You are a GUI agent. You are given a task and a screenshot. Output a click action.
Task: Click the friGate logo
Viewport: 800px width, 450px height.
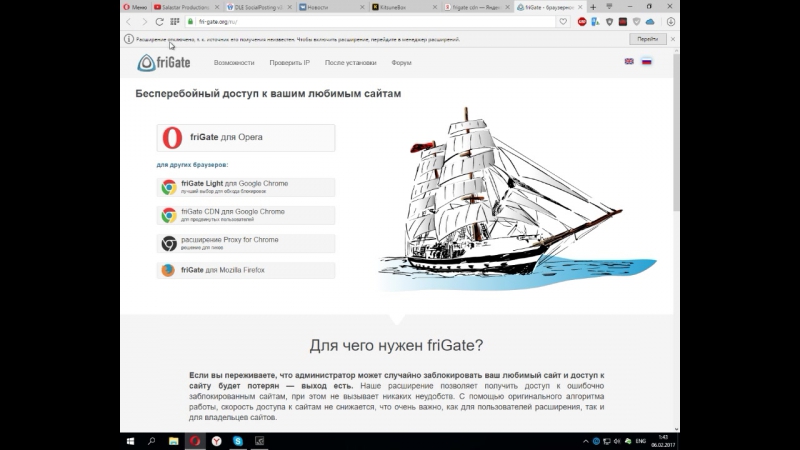(x=164, y=63)
